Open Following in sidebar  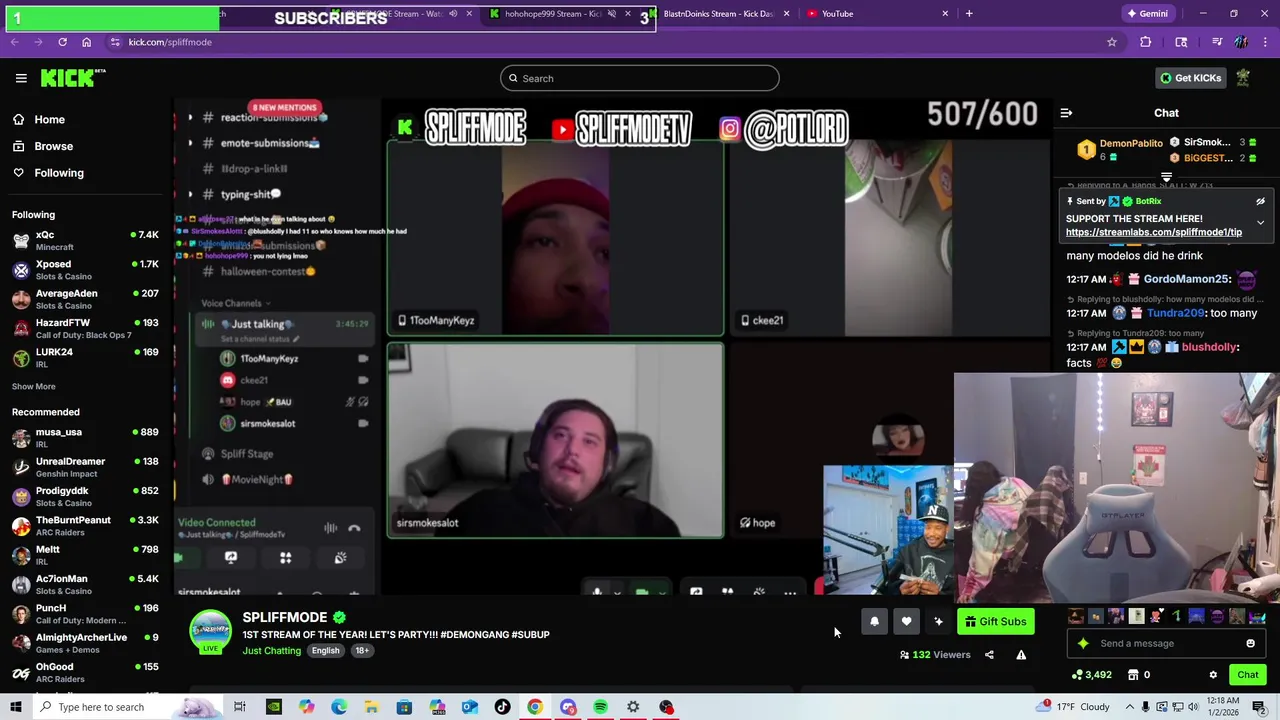pos(58,173)
